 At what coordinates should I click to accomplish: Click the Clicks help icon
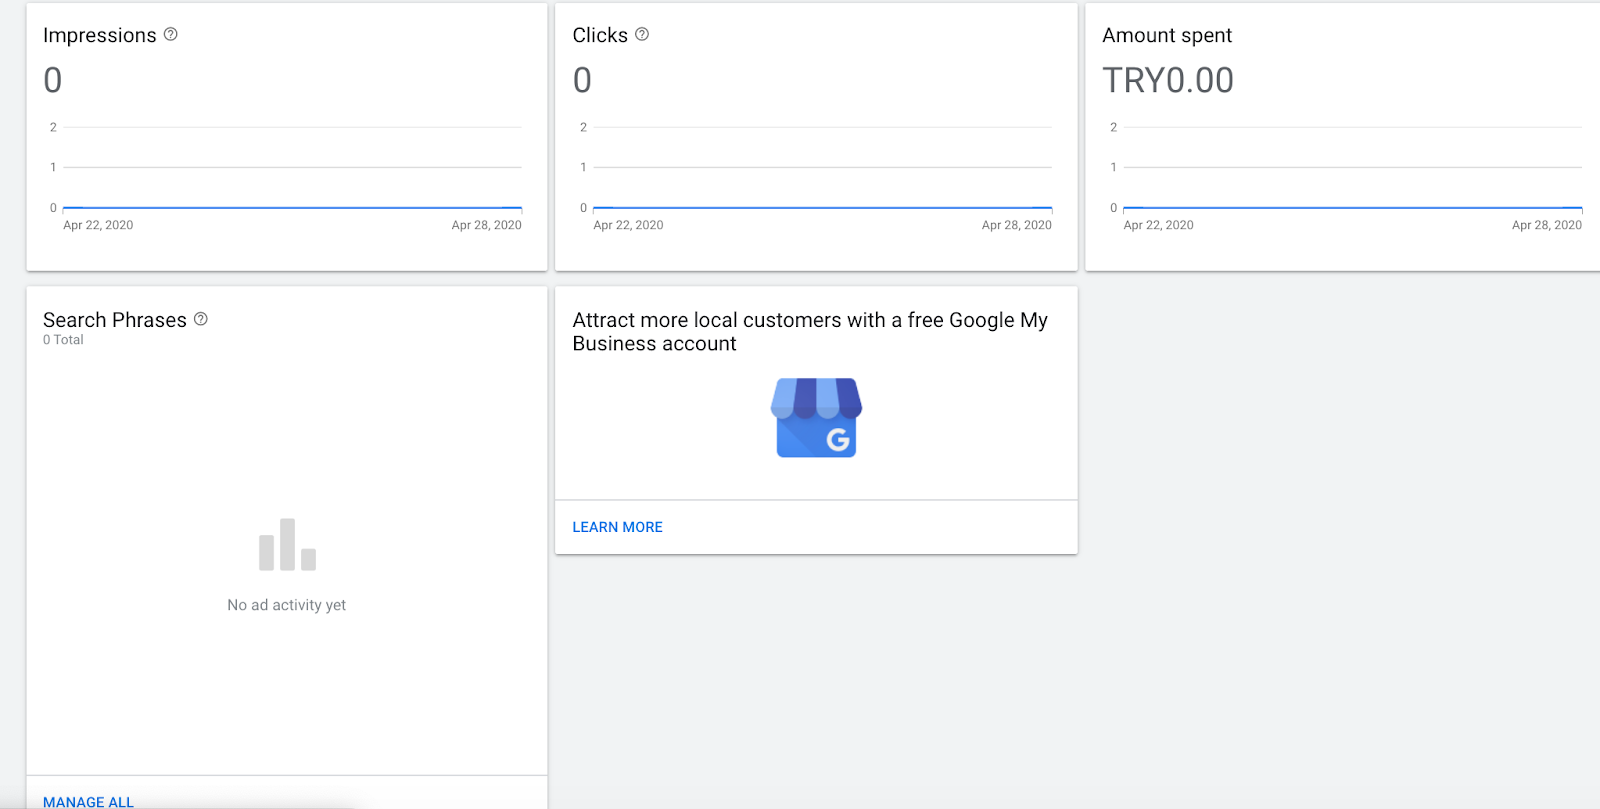coord(642,34)
